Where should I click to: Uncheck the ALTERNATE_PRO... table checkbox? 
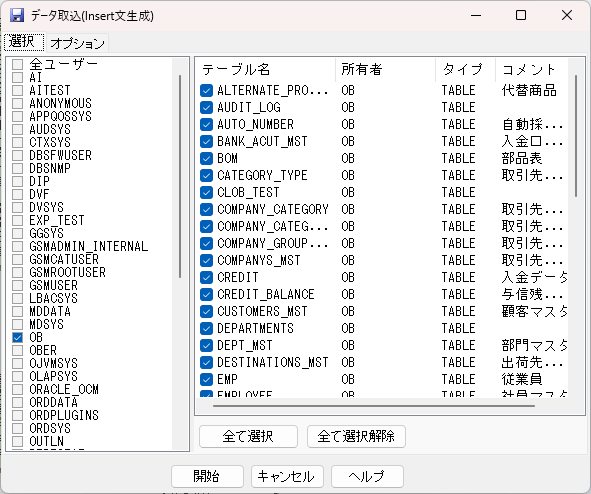(206, 90)
